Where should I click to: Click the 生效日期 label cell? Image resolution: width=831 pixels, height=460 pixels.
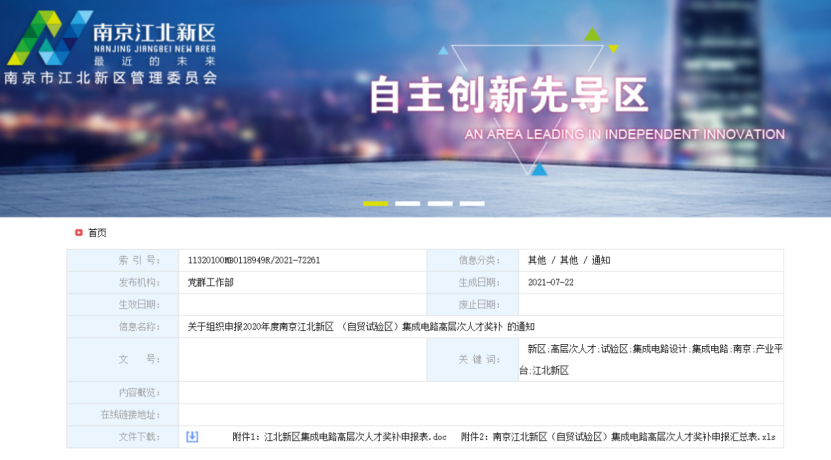[x=123, y=305]
